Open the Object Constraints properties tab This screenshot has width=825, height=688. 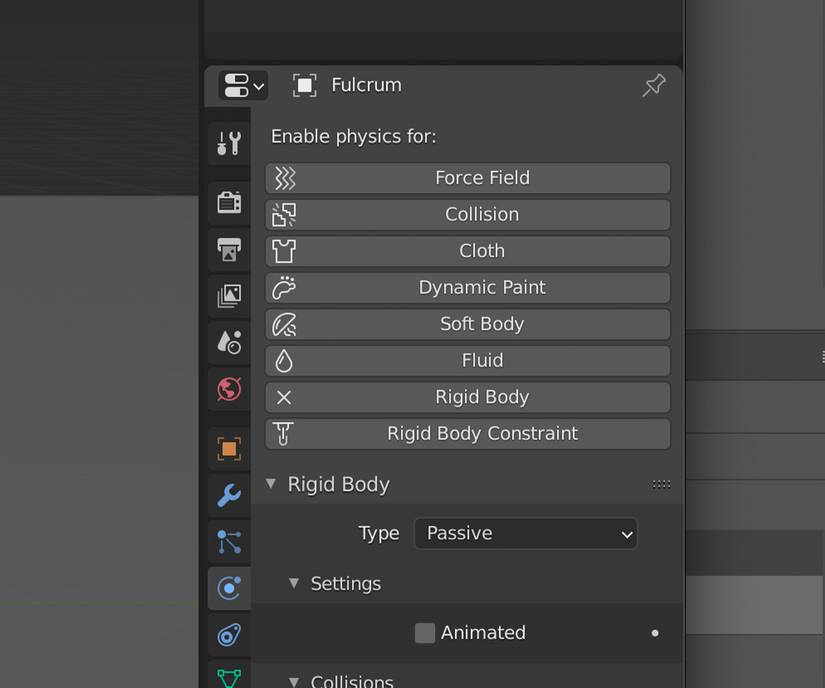pyautogui.click(x=229, y=635)
